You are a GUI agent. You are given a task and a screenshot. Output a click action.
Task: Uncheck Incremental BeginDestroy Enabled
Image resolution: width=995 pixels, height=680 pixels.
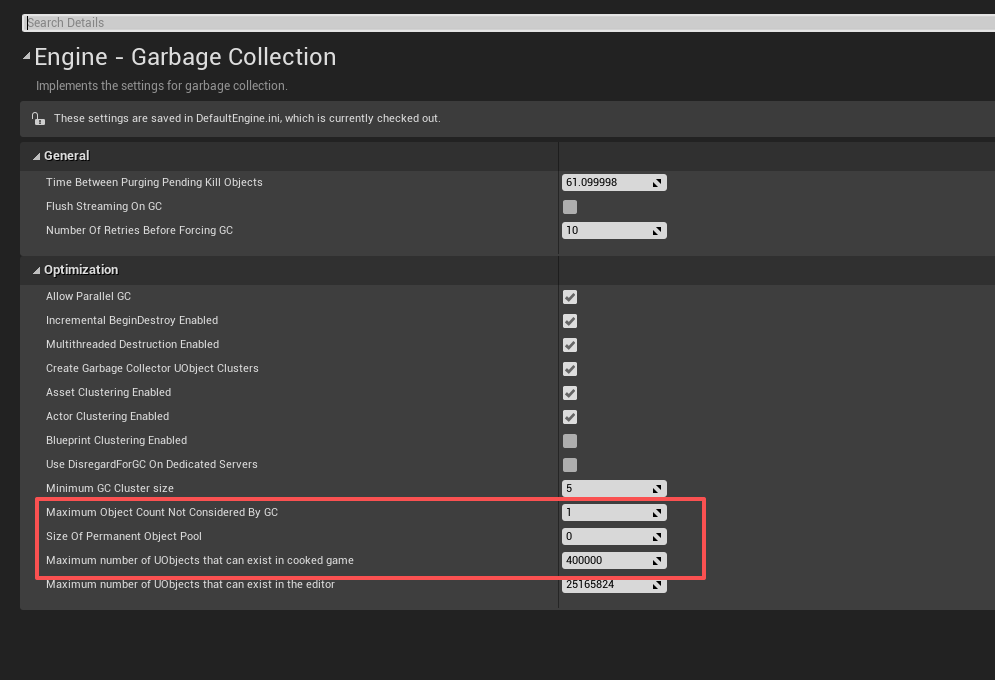coord(570,321)
